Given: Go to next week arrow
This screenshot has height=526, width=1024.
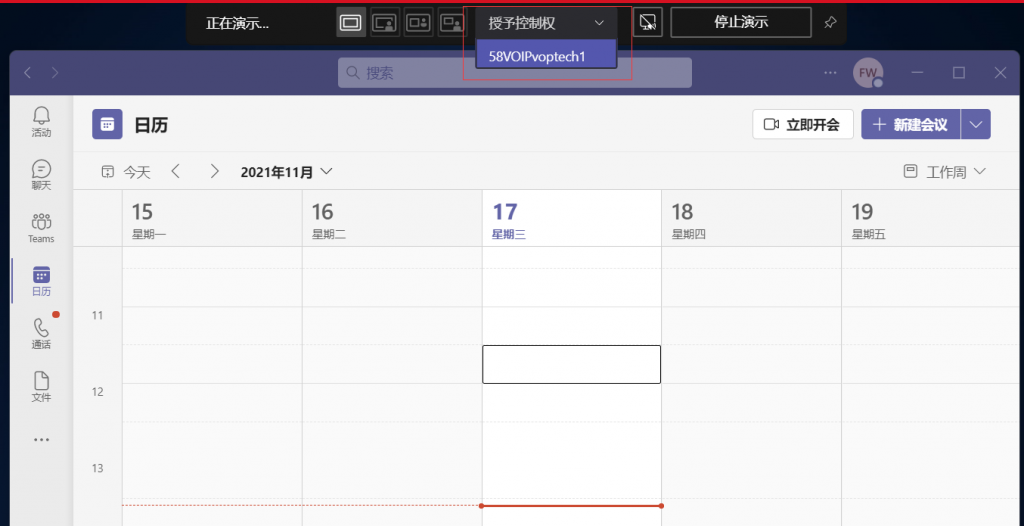Looking at the screenshot, I should [214, 172].
